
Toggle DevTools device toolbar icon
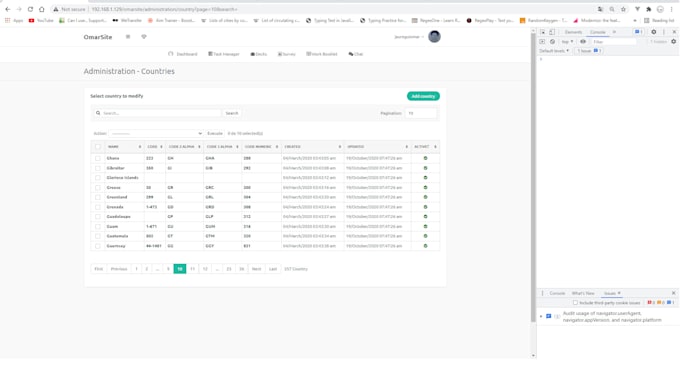point(552,32)
